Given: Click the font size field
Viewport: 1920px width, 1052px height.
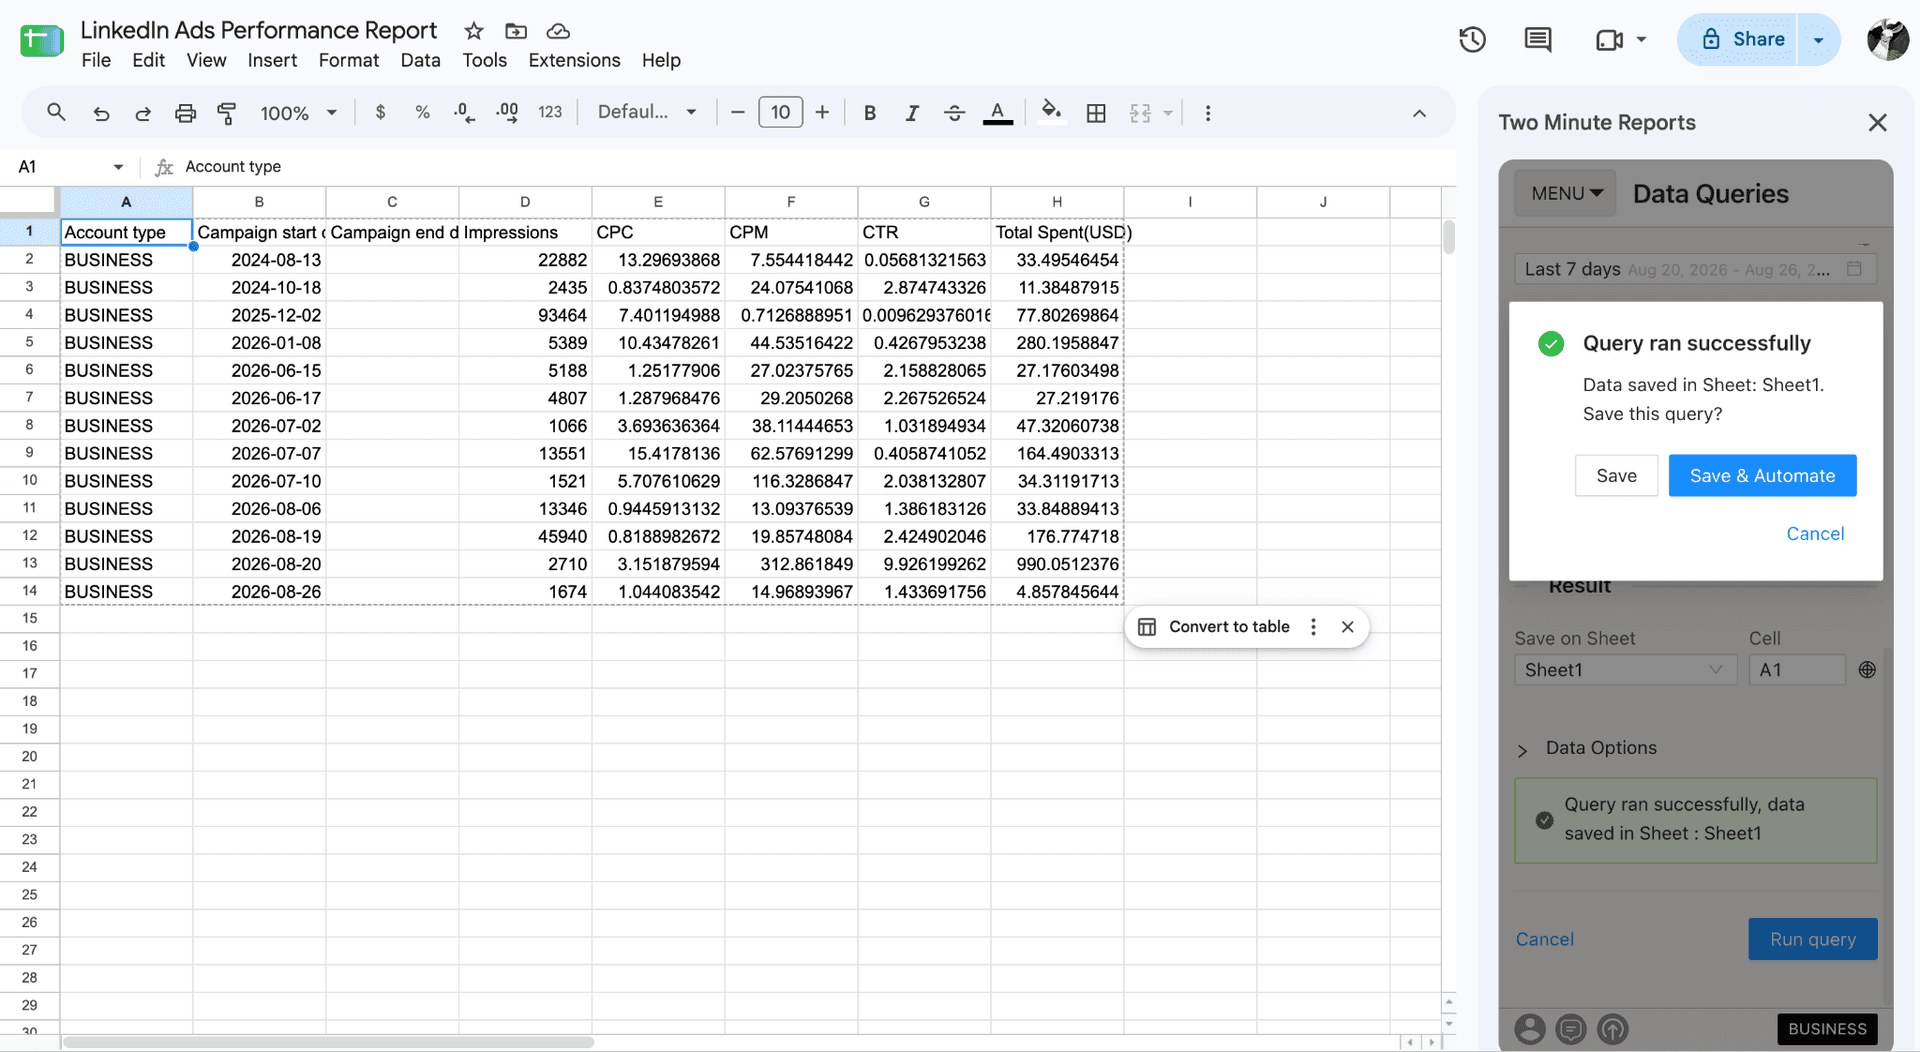Looking at the screenshot, I should 780,113.
